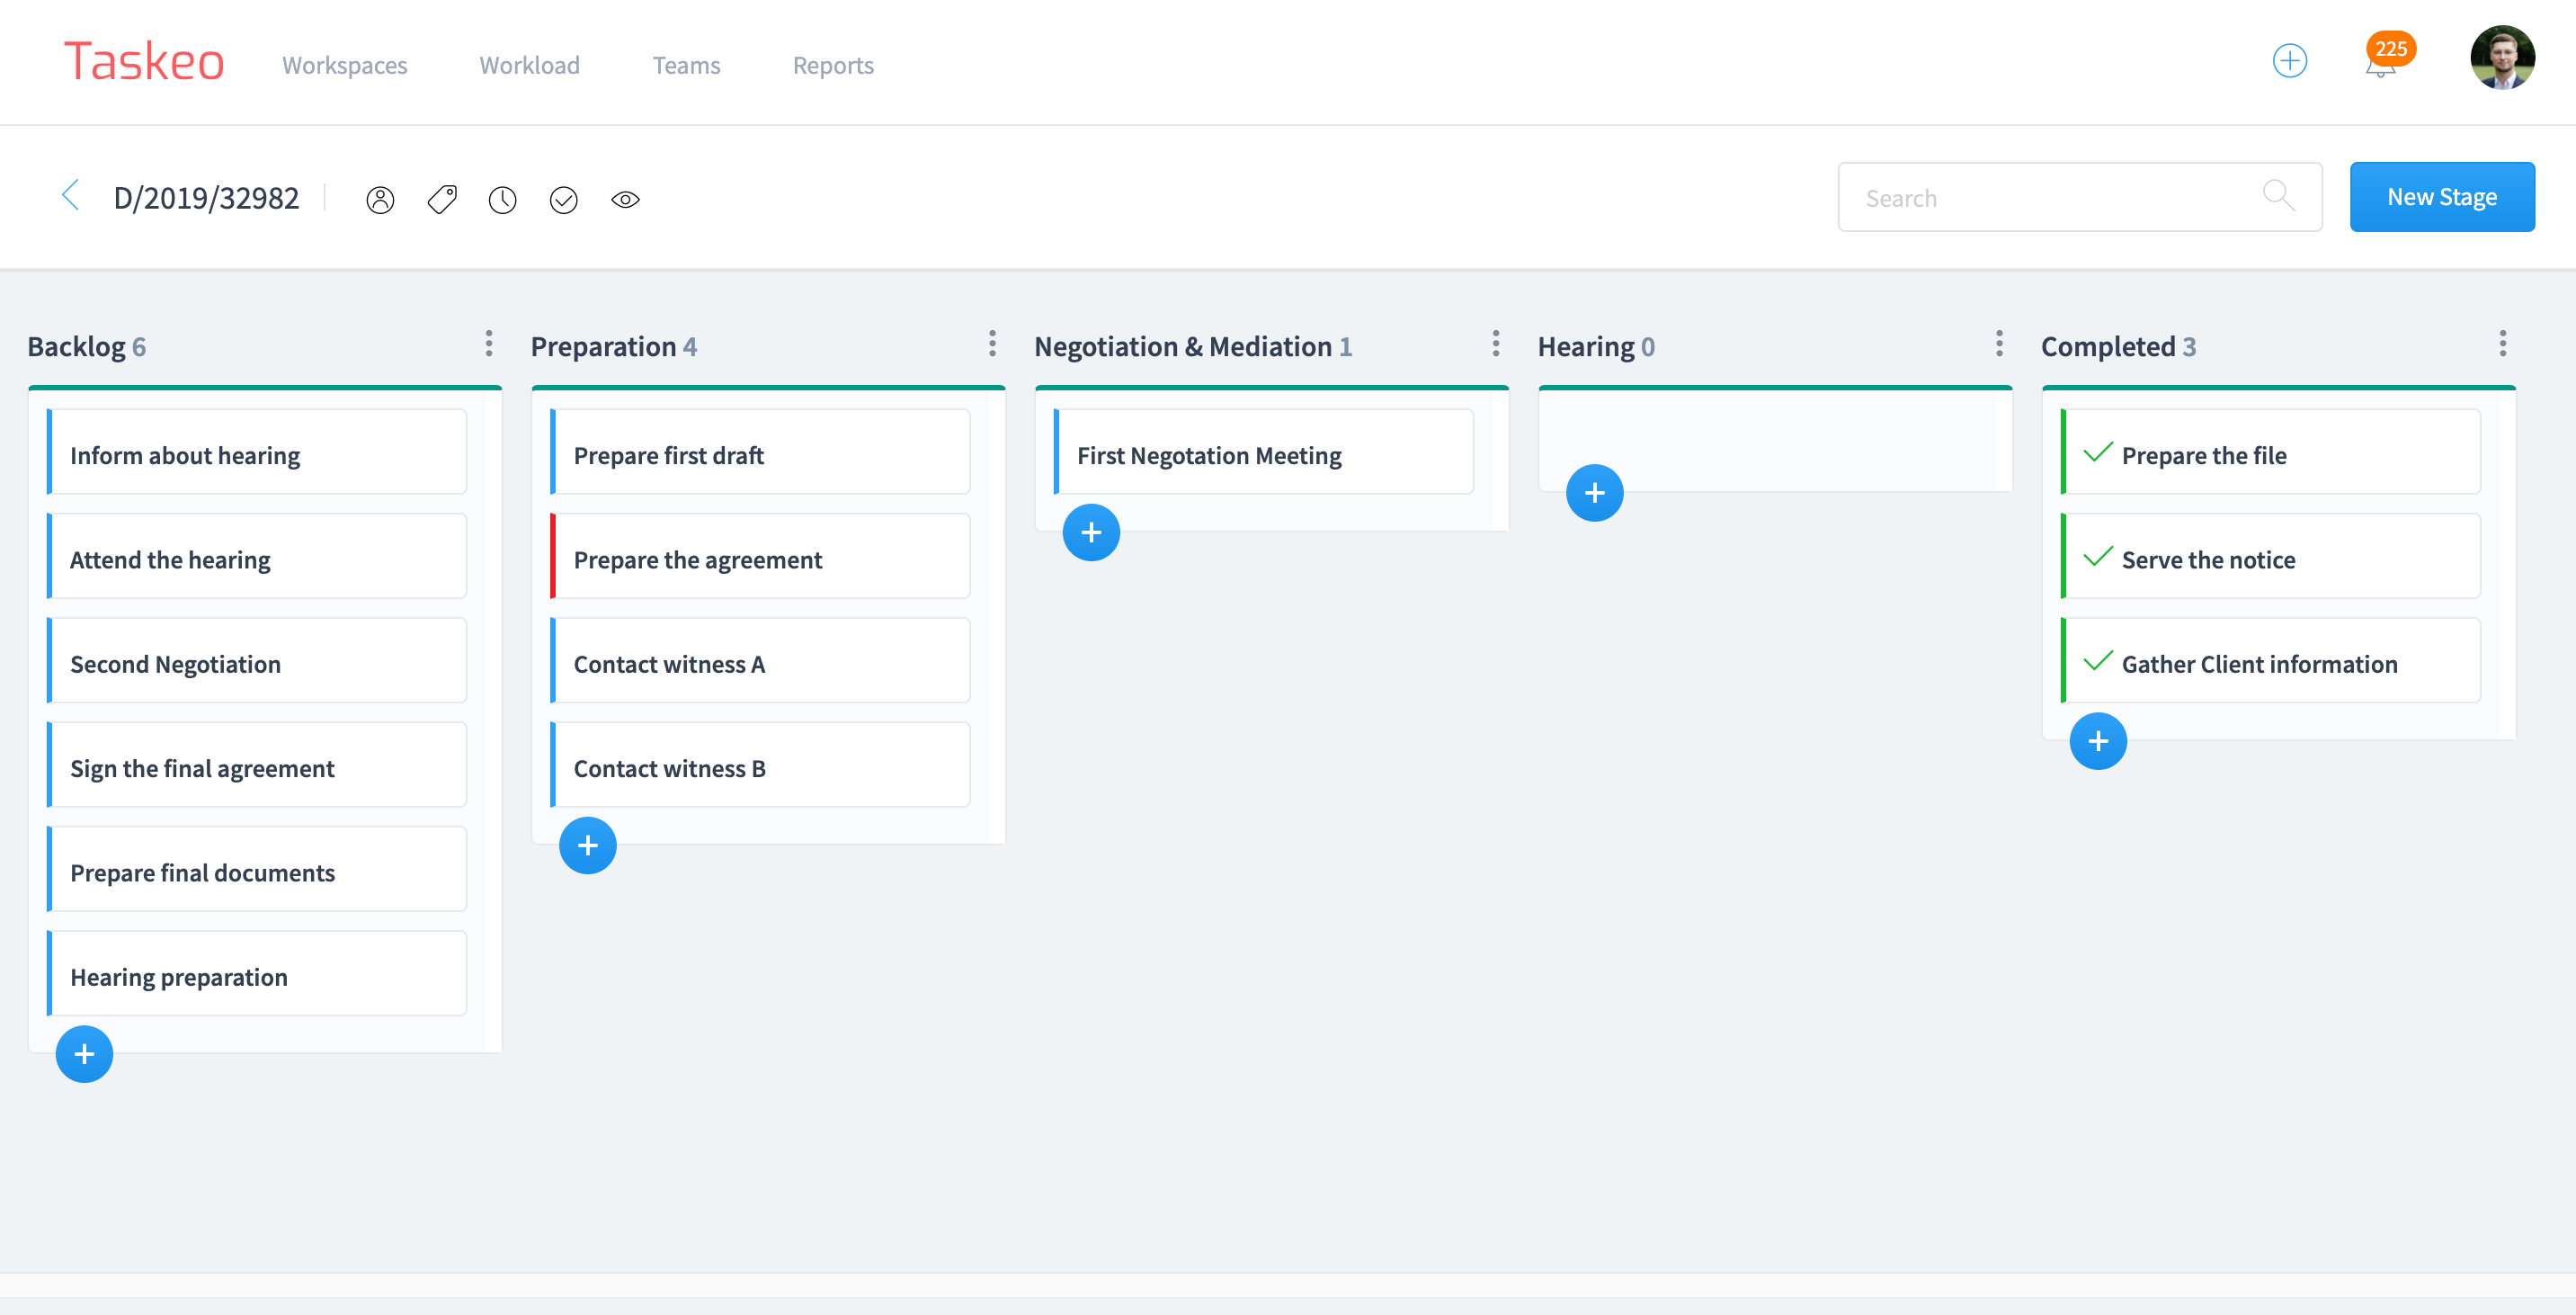Click the time tracking icon
Screen dimensions: 2576x1315
point(503,198)
